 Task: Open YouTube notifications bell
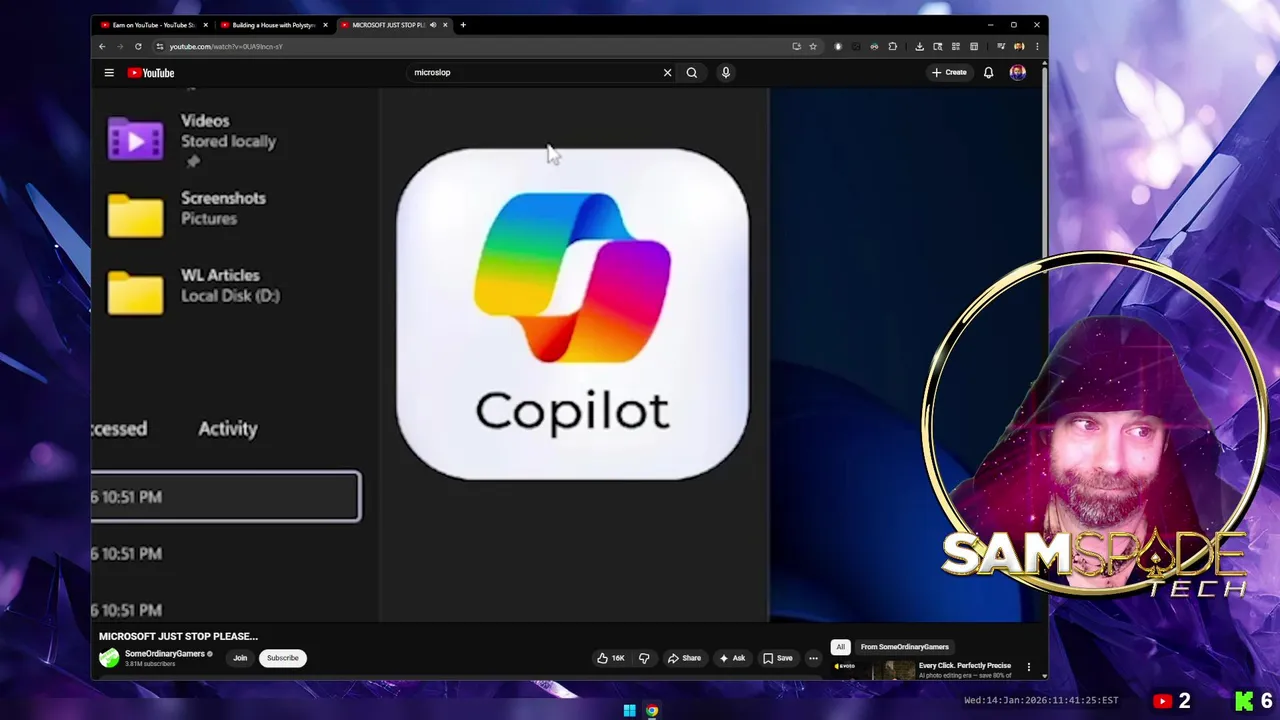click(x=988, y=72)
